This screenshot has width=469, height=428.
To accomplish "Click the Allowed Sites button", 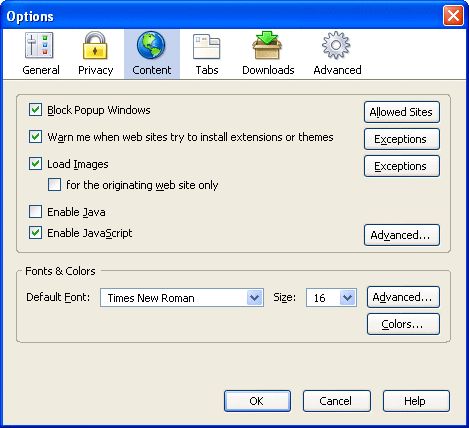I will pos(402,112).
